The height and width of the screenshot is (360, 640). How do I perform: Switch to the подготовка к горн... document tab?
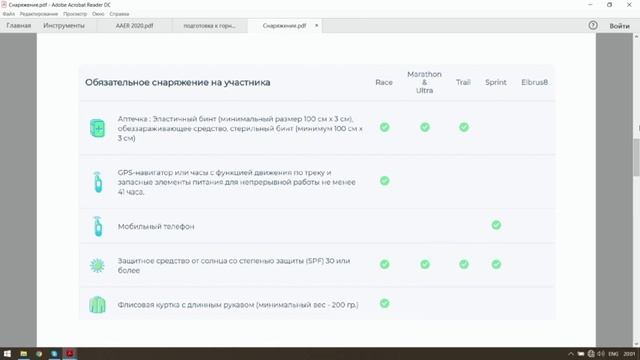click(209, 26)
